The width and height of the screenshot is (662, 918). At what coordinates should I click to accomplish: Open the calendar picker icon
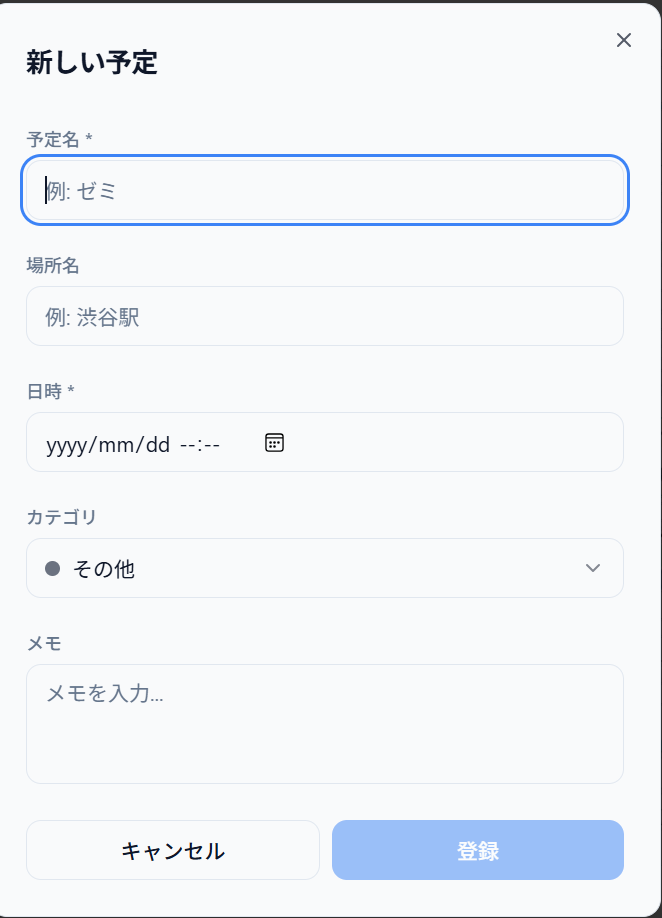click(x=274, y=442)
